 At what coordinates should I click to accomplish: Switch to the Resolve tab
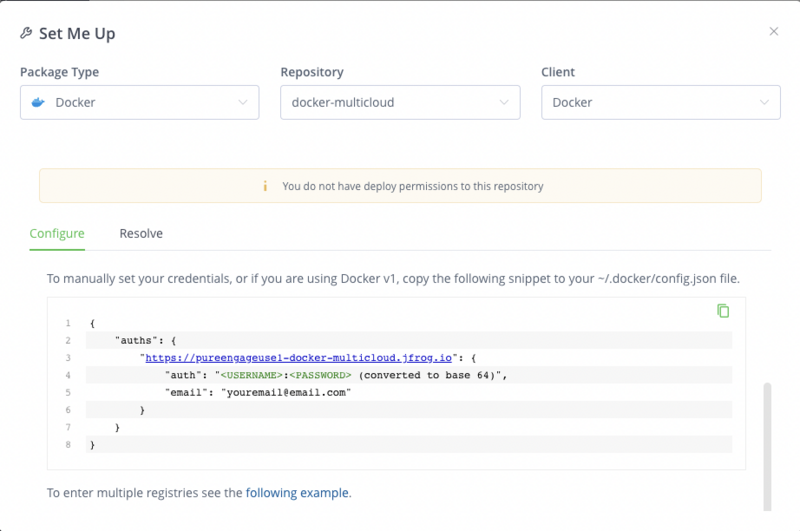(141, 234)
